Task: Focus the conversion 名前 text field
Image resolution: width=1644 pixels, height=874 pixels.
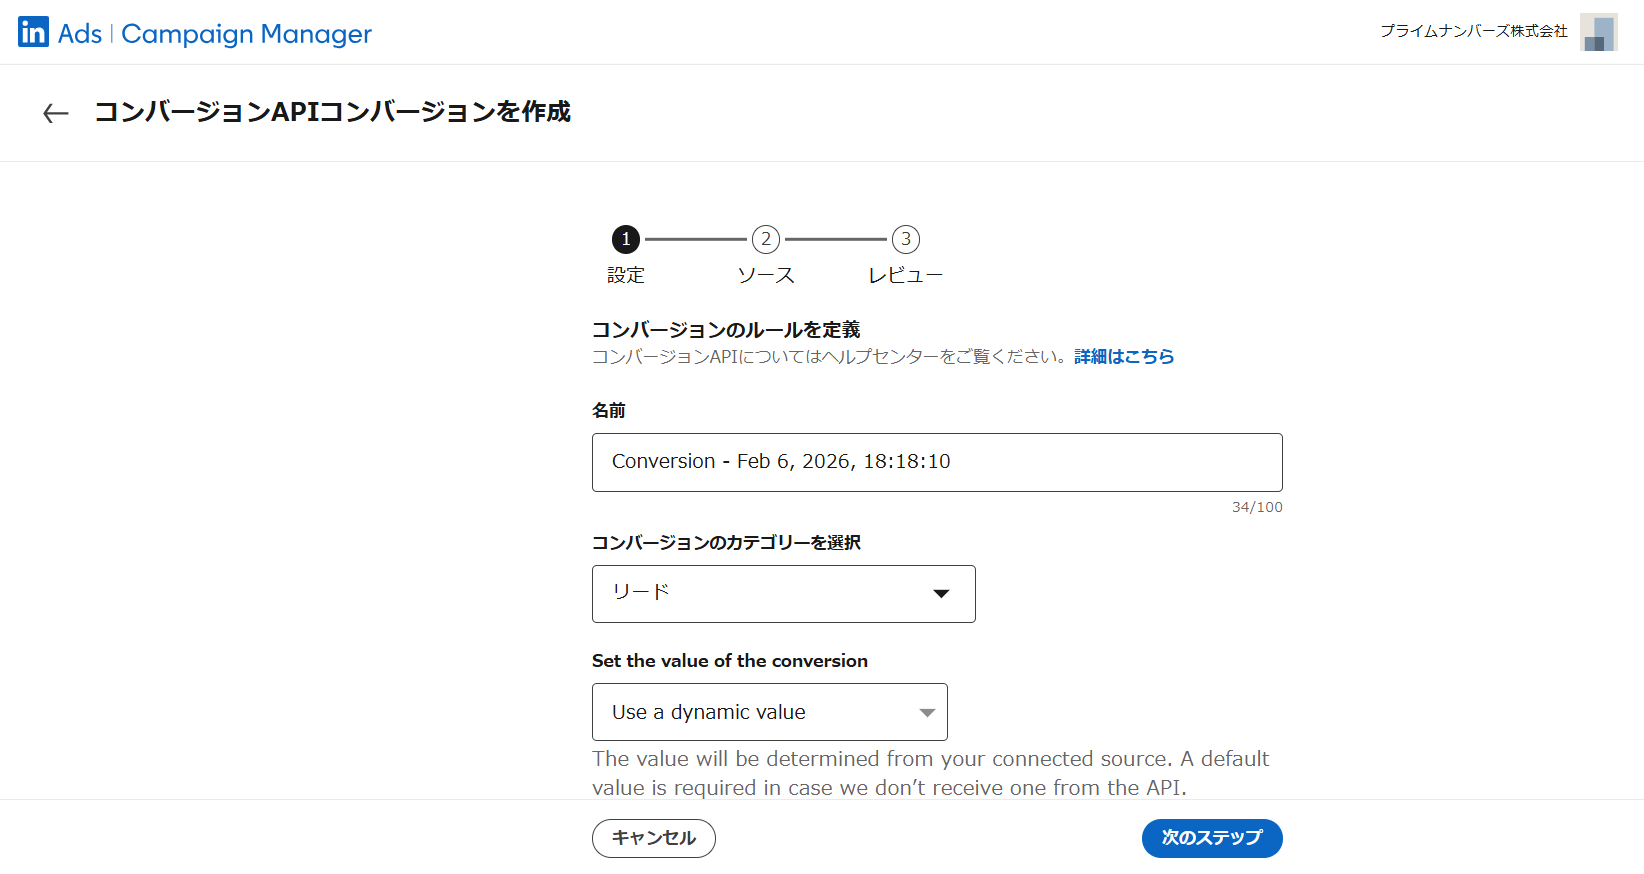Action: (x=936, y=462)
